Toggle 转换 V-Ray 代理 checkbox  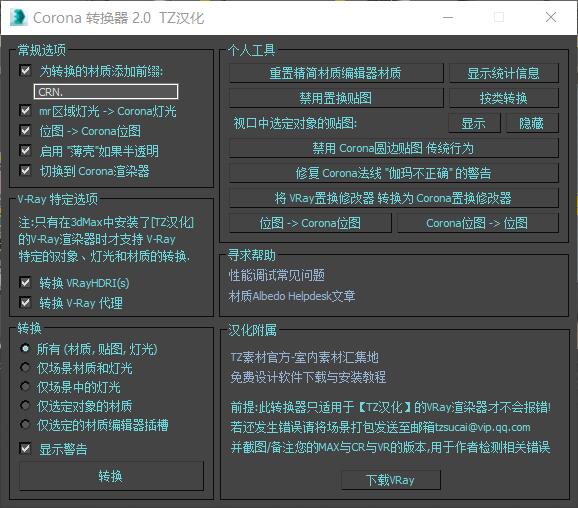tap(25, 302)
